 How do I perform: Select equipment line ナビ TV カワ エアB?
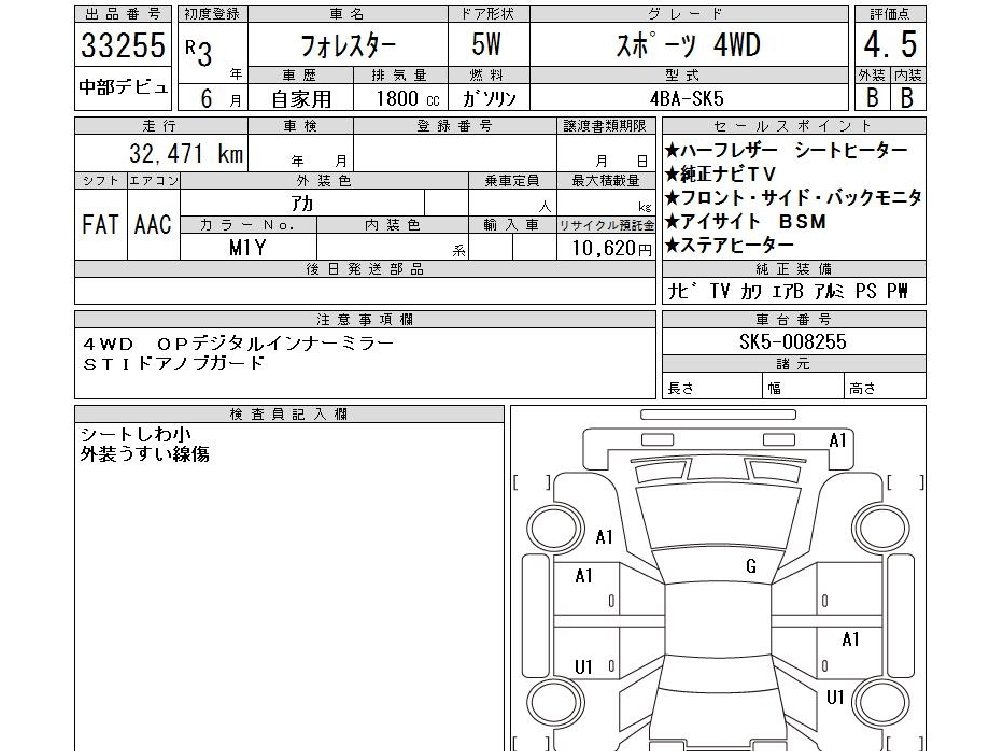(735, 291)
